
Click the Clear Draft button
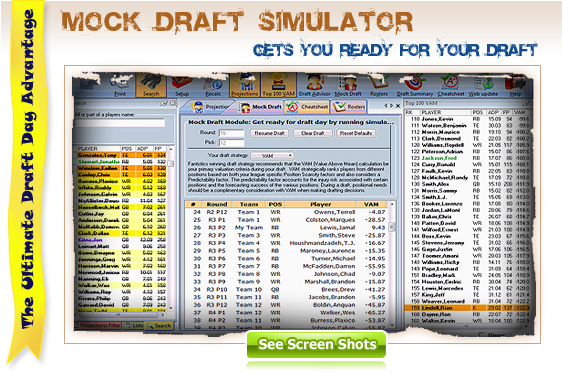click(312, 133)
